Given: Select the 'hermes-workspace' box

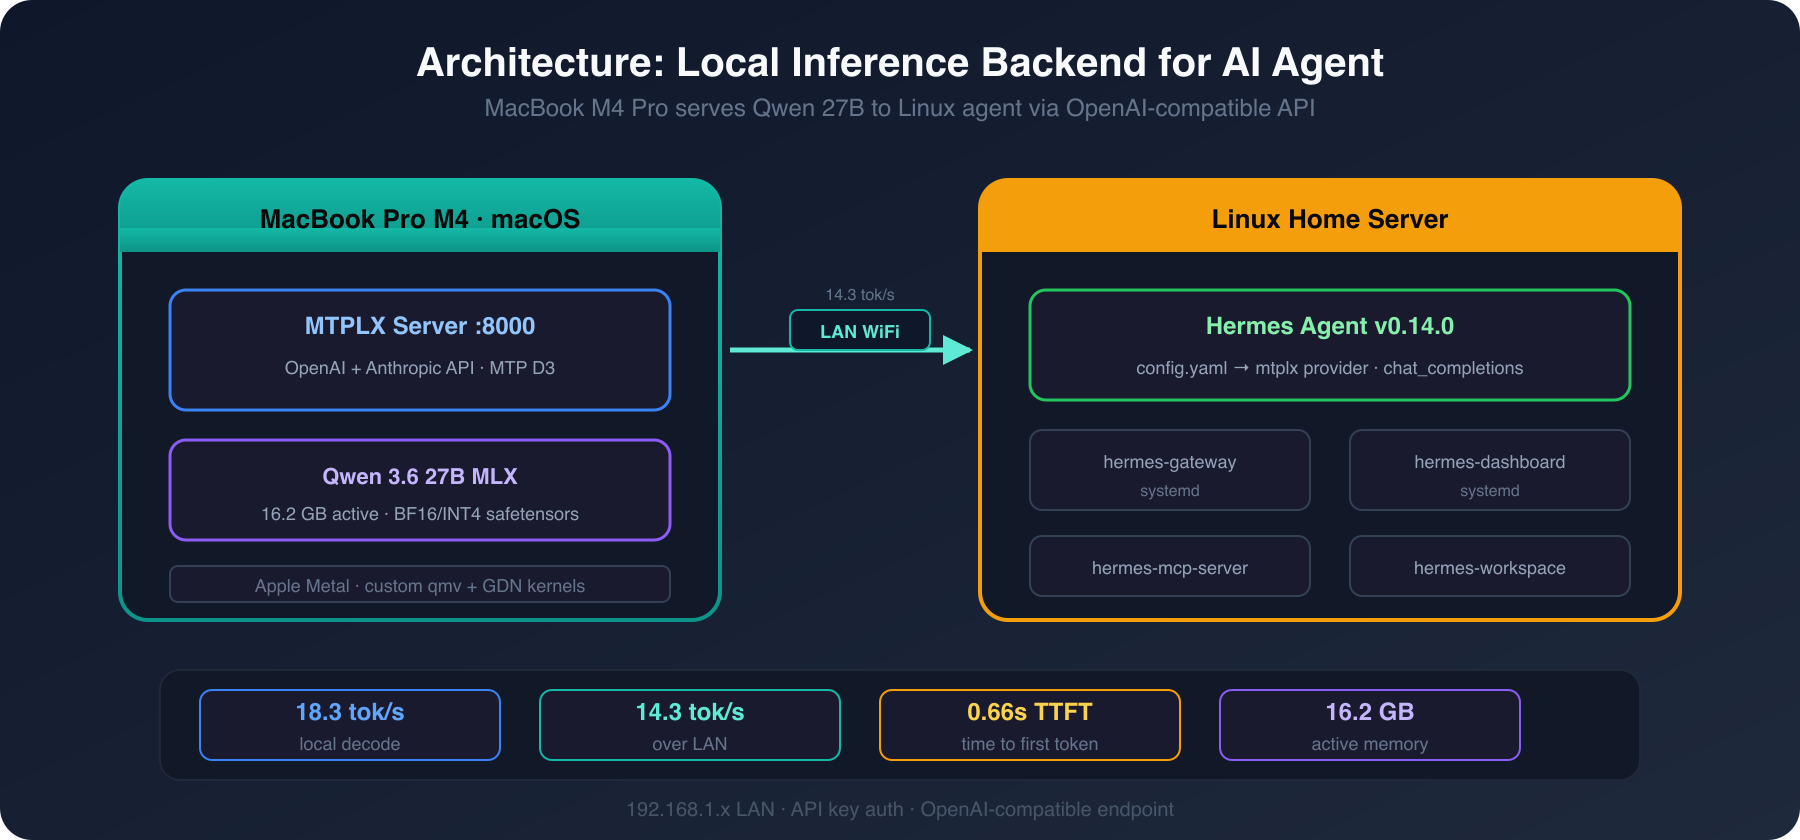Looking at the screenshot, I should click(x=1490, y=566).
